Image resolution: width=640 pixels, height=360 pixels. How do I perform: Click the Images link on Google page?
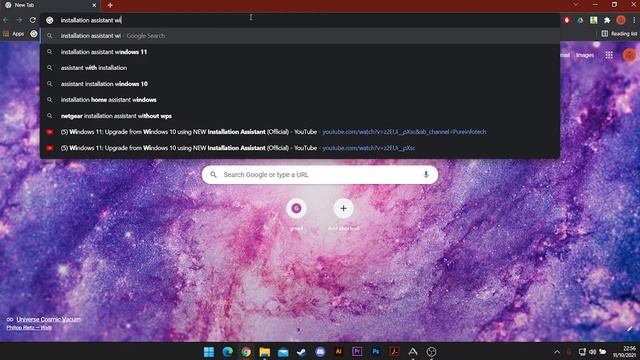pyautogui.click(x=585, y=55)
